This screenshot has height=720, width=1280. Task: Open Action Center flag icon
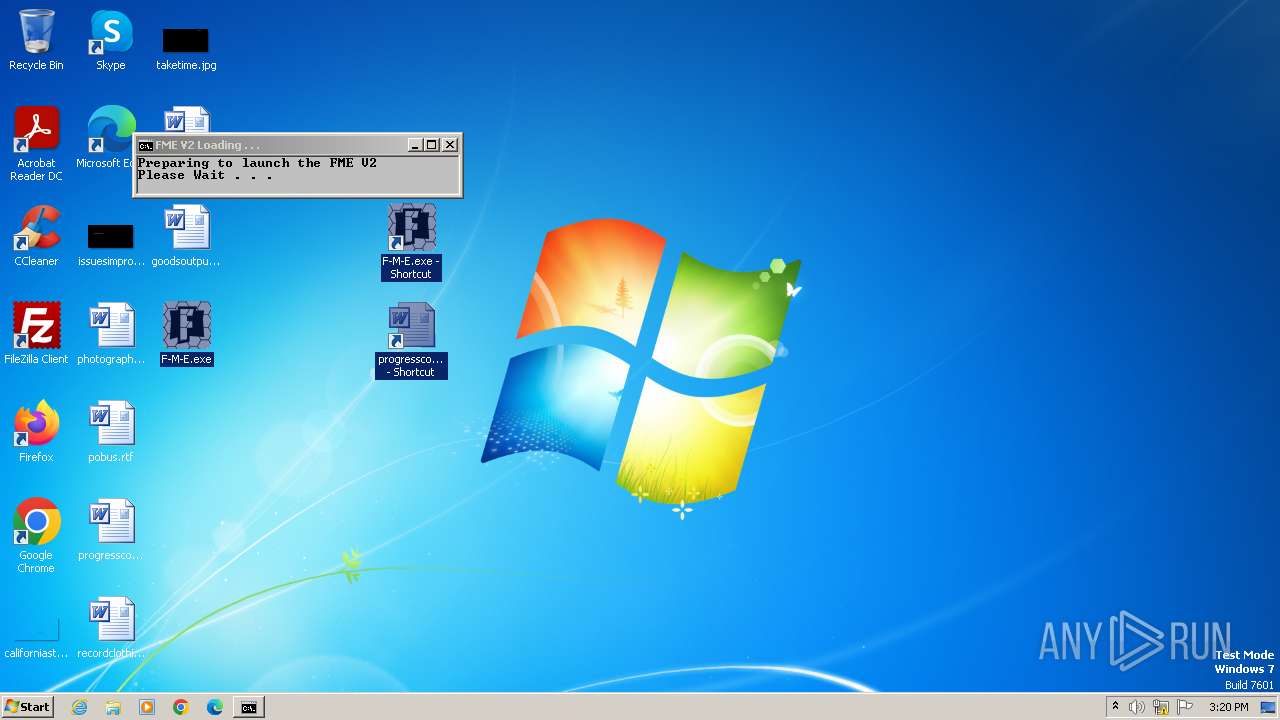1185,707
